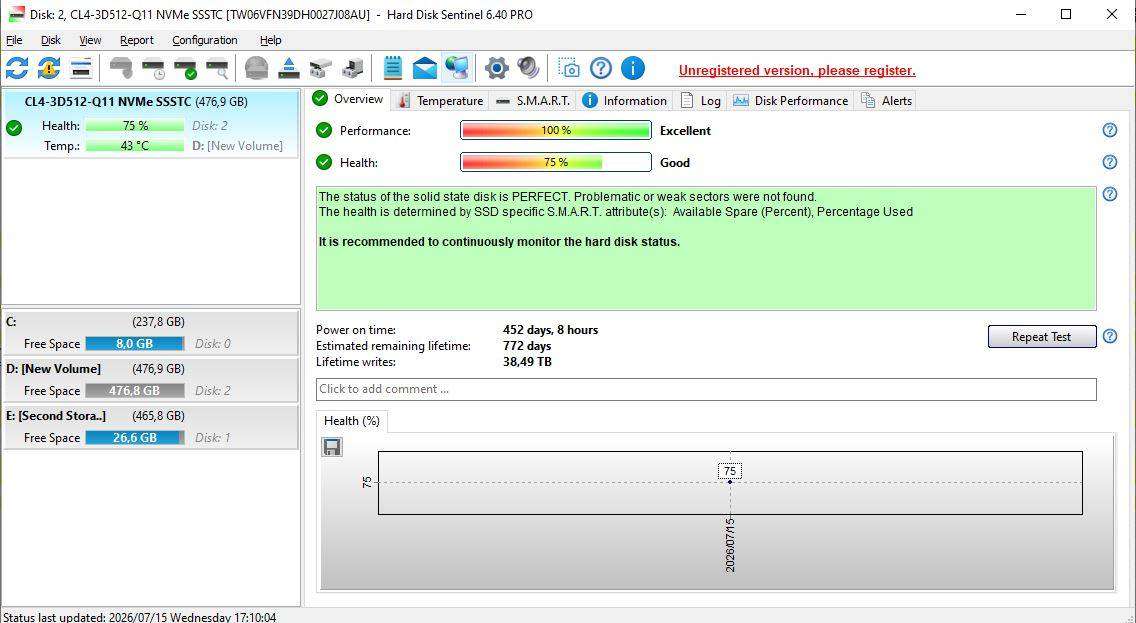Click the blue refresh arrows toolbar icon
1136x623 pixels.
point(17,68)
